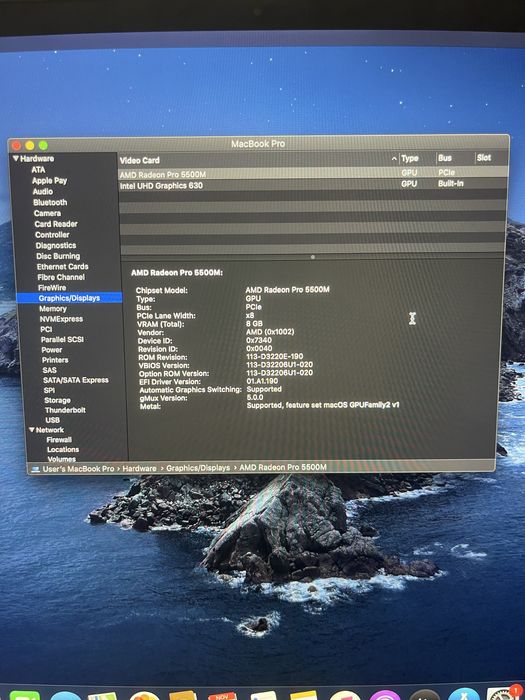Click the Metal support feature set text

click(323, 405)
